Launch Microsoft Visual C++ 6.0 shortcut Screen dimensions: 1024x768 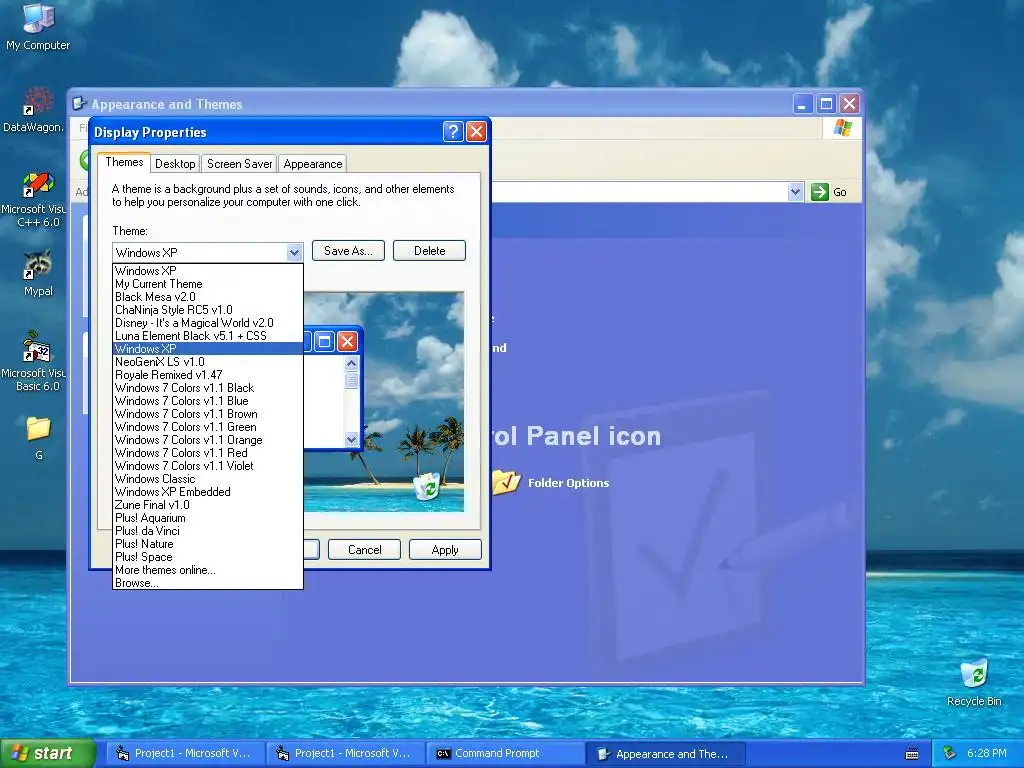coord(38,199)
